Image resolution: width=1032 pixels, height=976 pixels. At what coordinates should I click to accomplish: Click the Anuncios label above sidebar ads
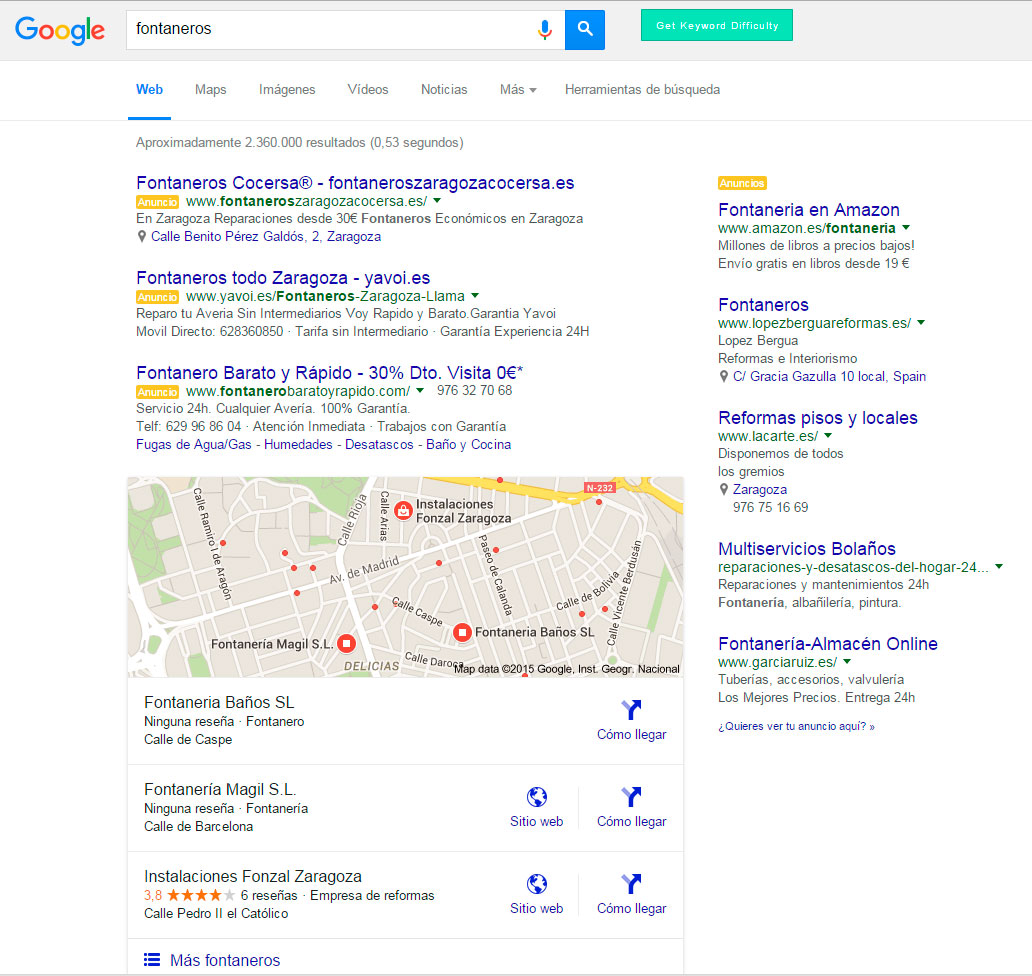click(742, 183)
